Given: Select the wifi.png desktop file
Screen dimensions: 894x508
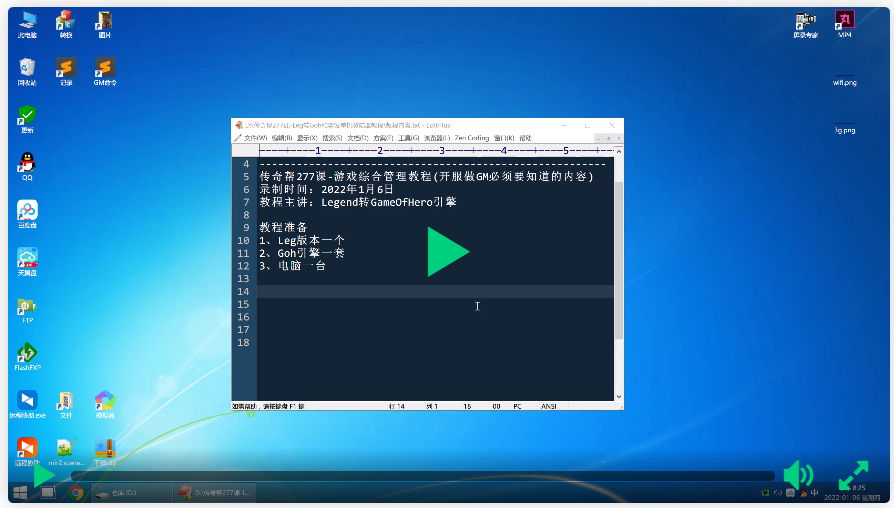Looking at the screenshot, I should (x=844, y=80).
